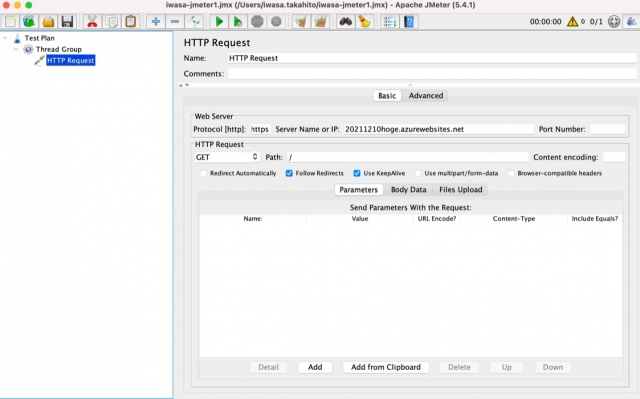Select the Files Upload tab

(460, 190)
